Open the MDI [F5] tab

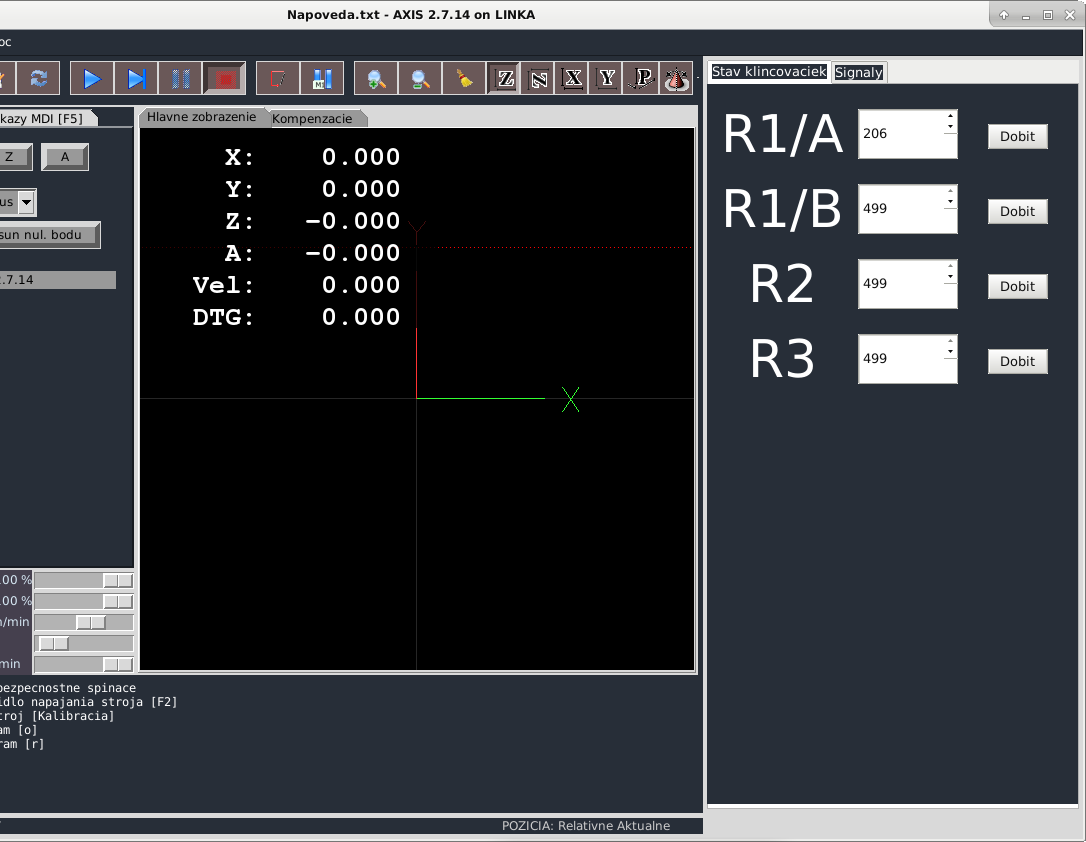(47, 118)
